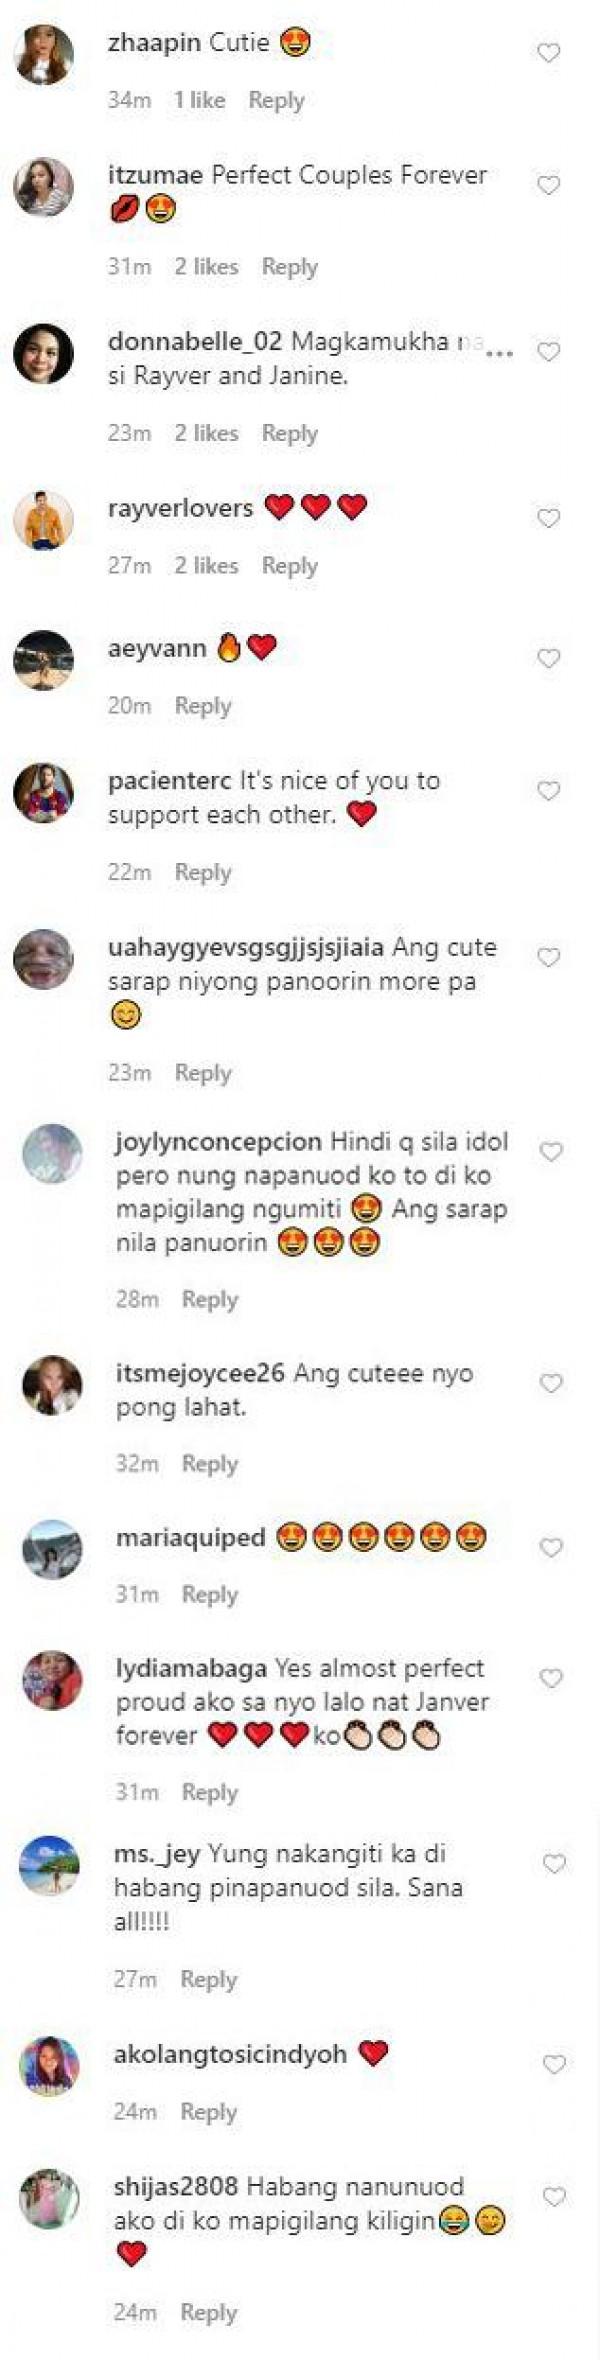Like aeyvann's fire emoji comment

click(x=548, y=658)
